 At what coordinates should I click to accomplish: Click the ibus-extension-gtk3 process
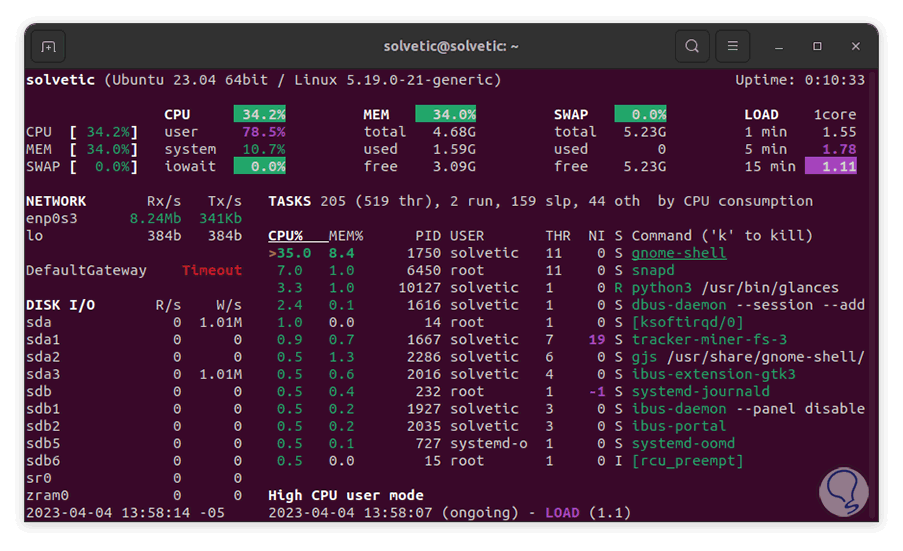coord(713,374)
